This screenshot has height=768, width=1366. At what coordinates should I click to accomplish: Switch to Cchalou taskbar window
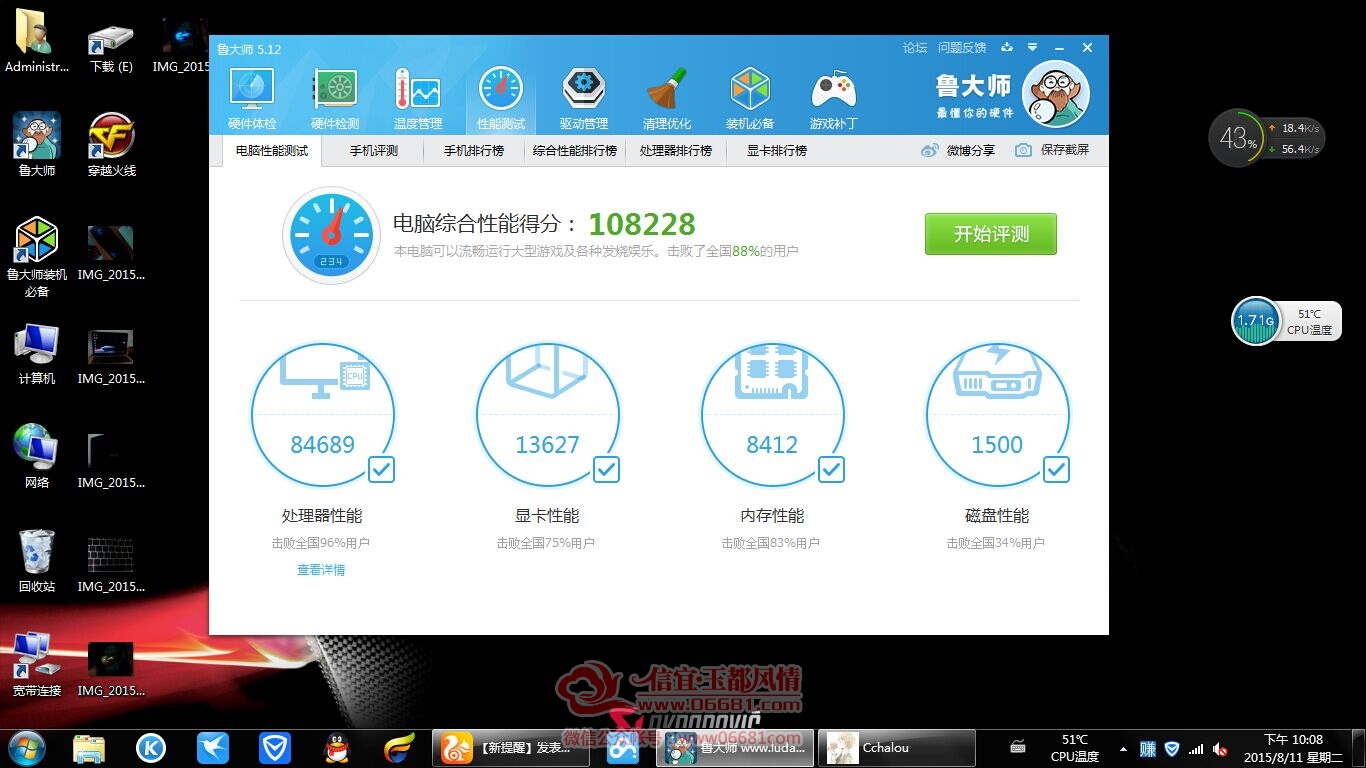click(x=896, y=748)
